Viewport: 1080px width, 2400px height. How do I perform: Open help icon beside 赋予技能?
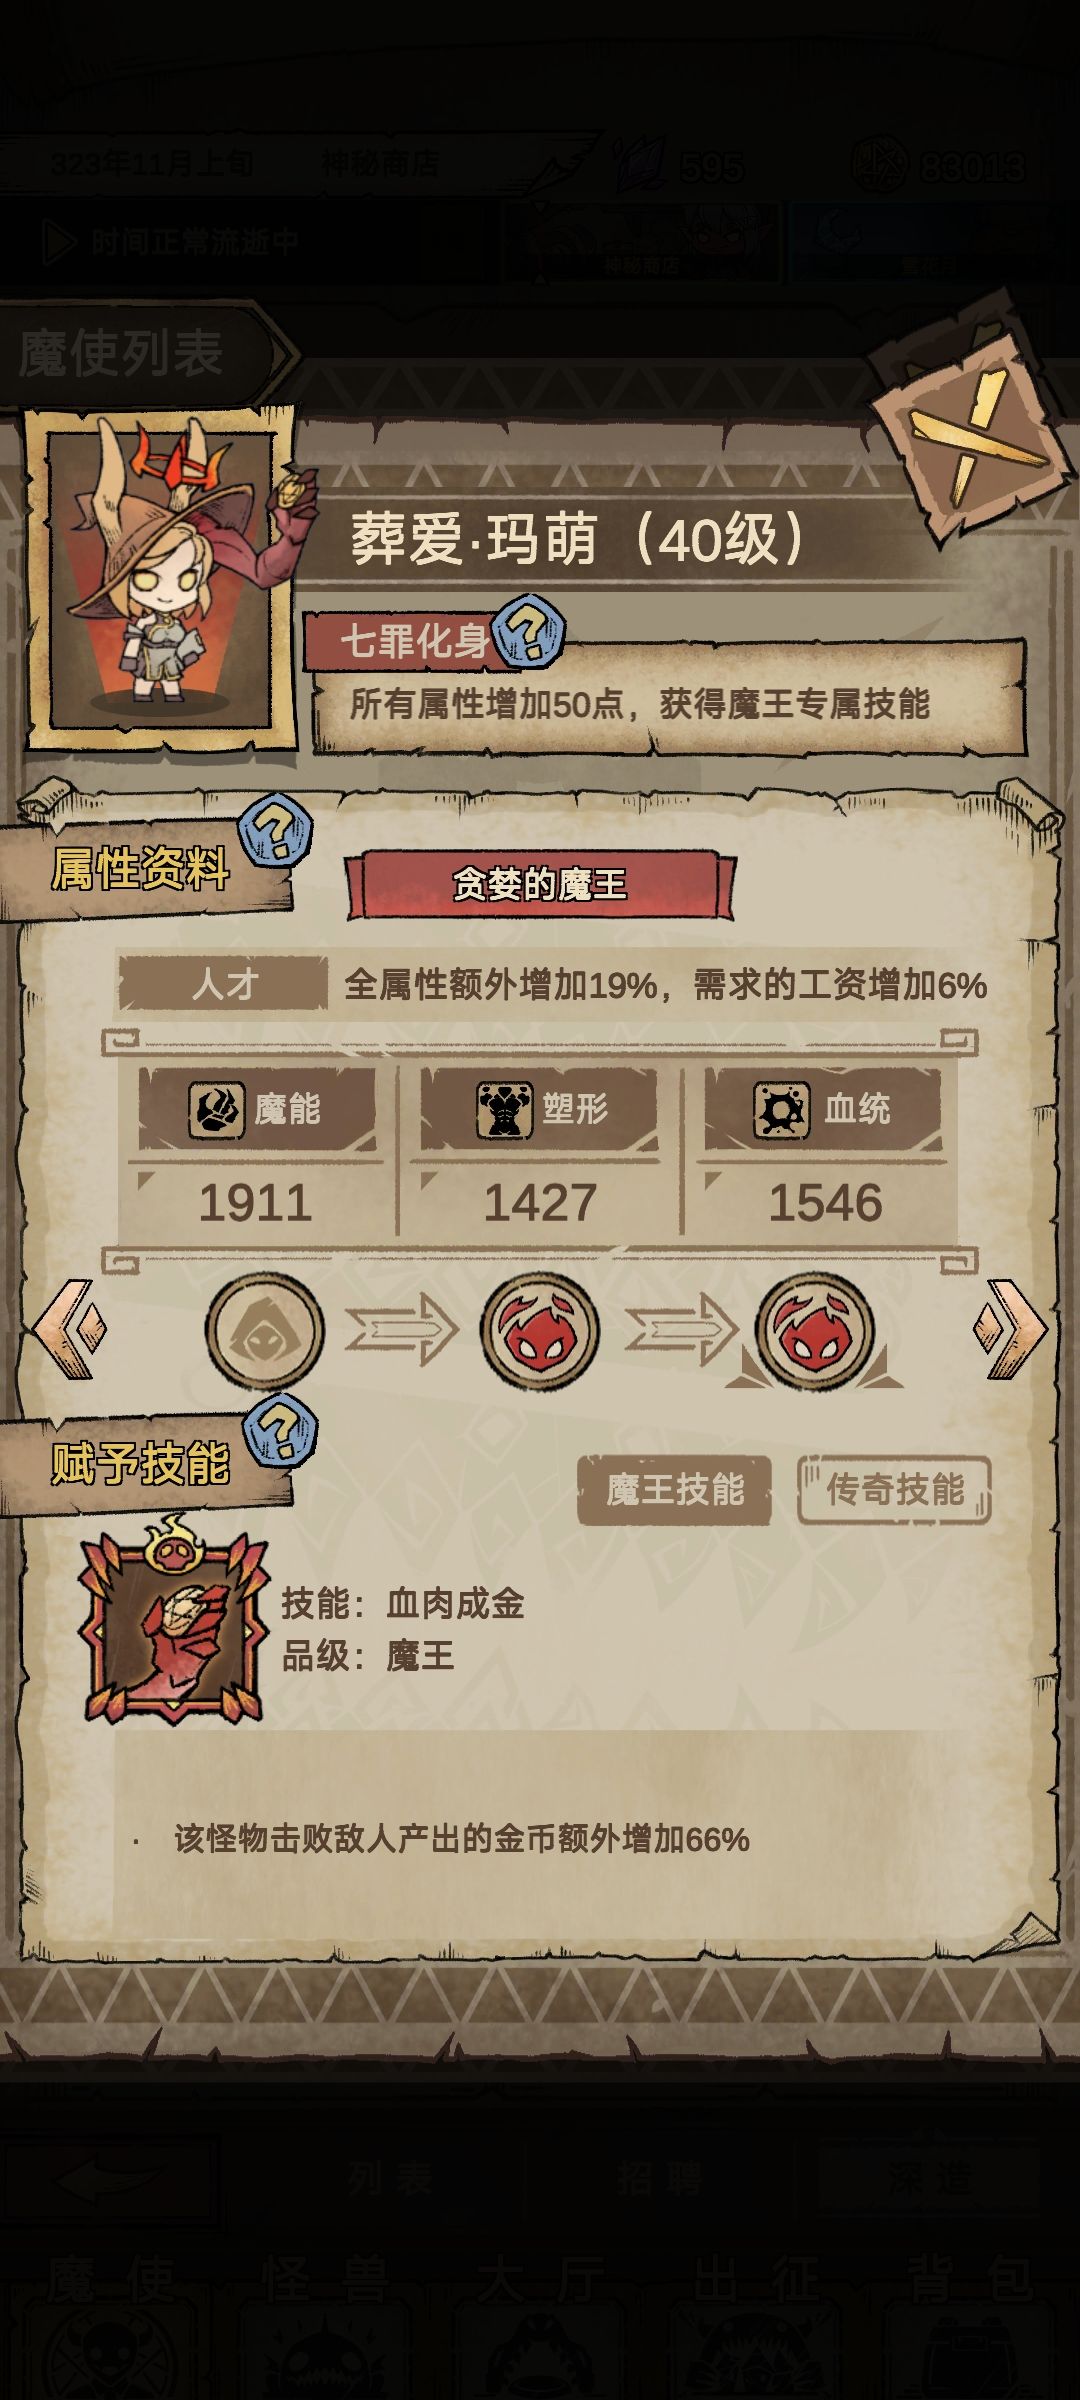(x=280, y=1432)
